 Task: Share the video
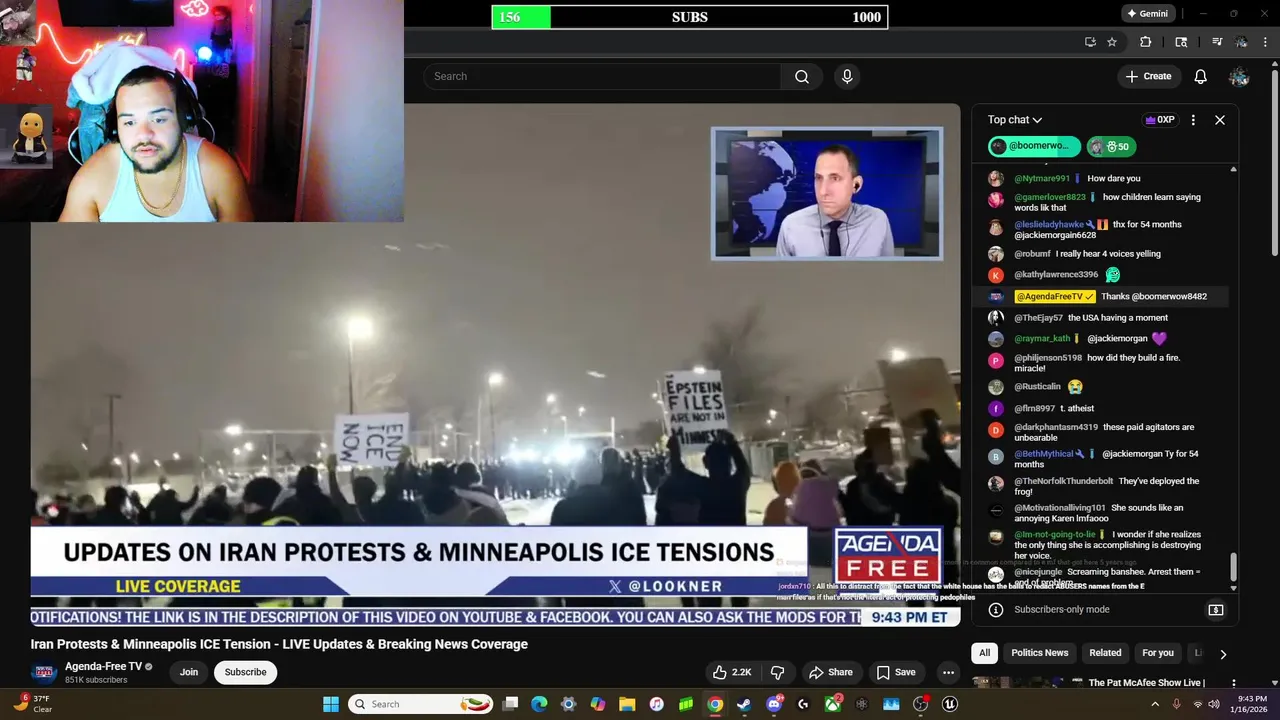click(831, 672)
